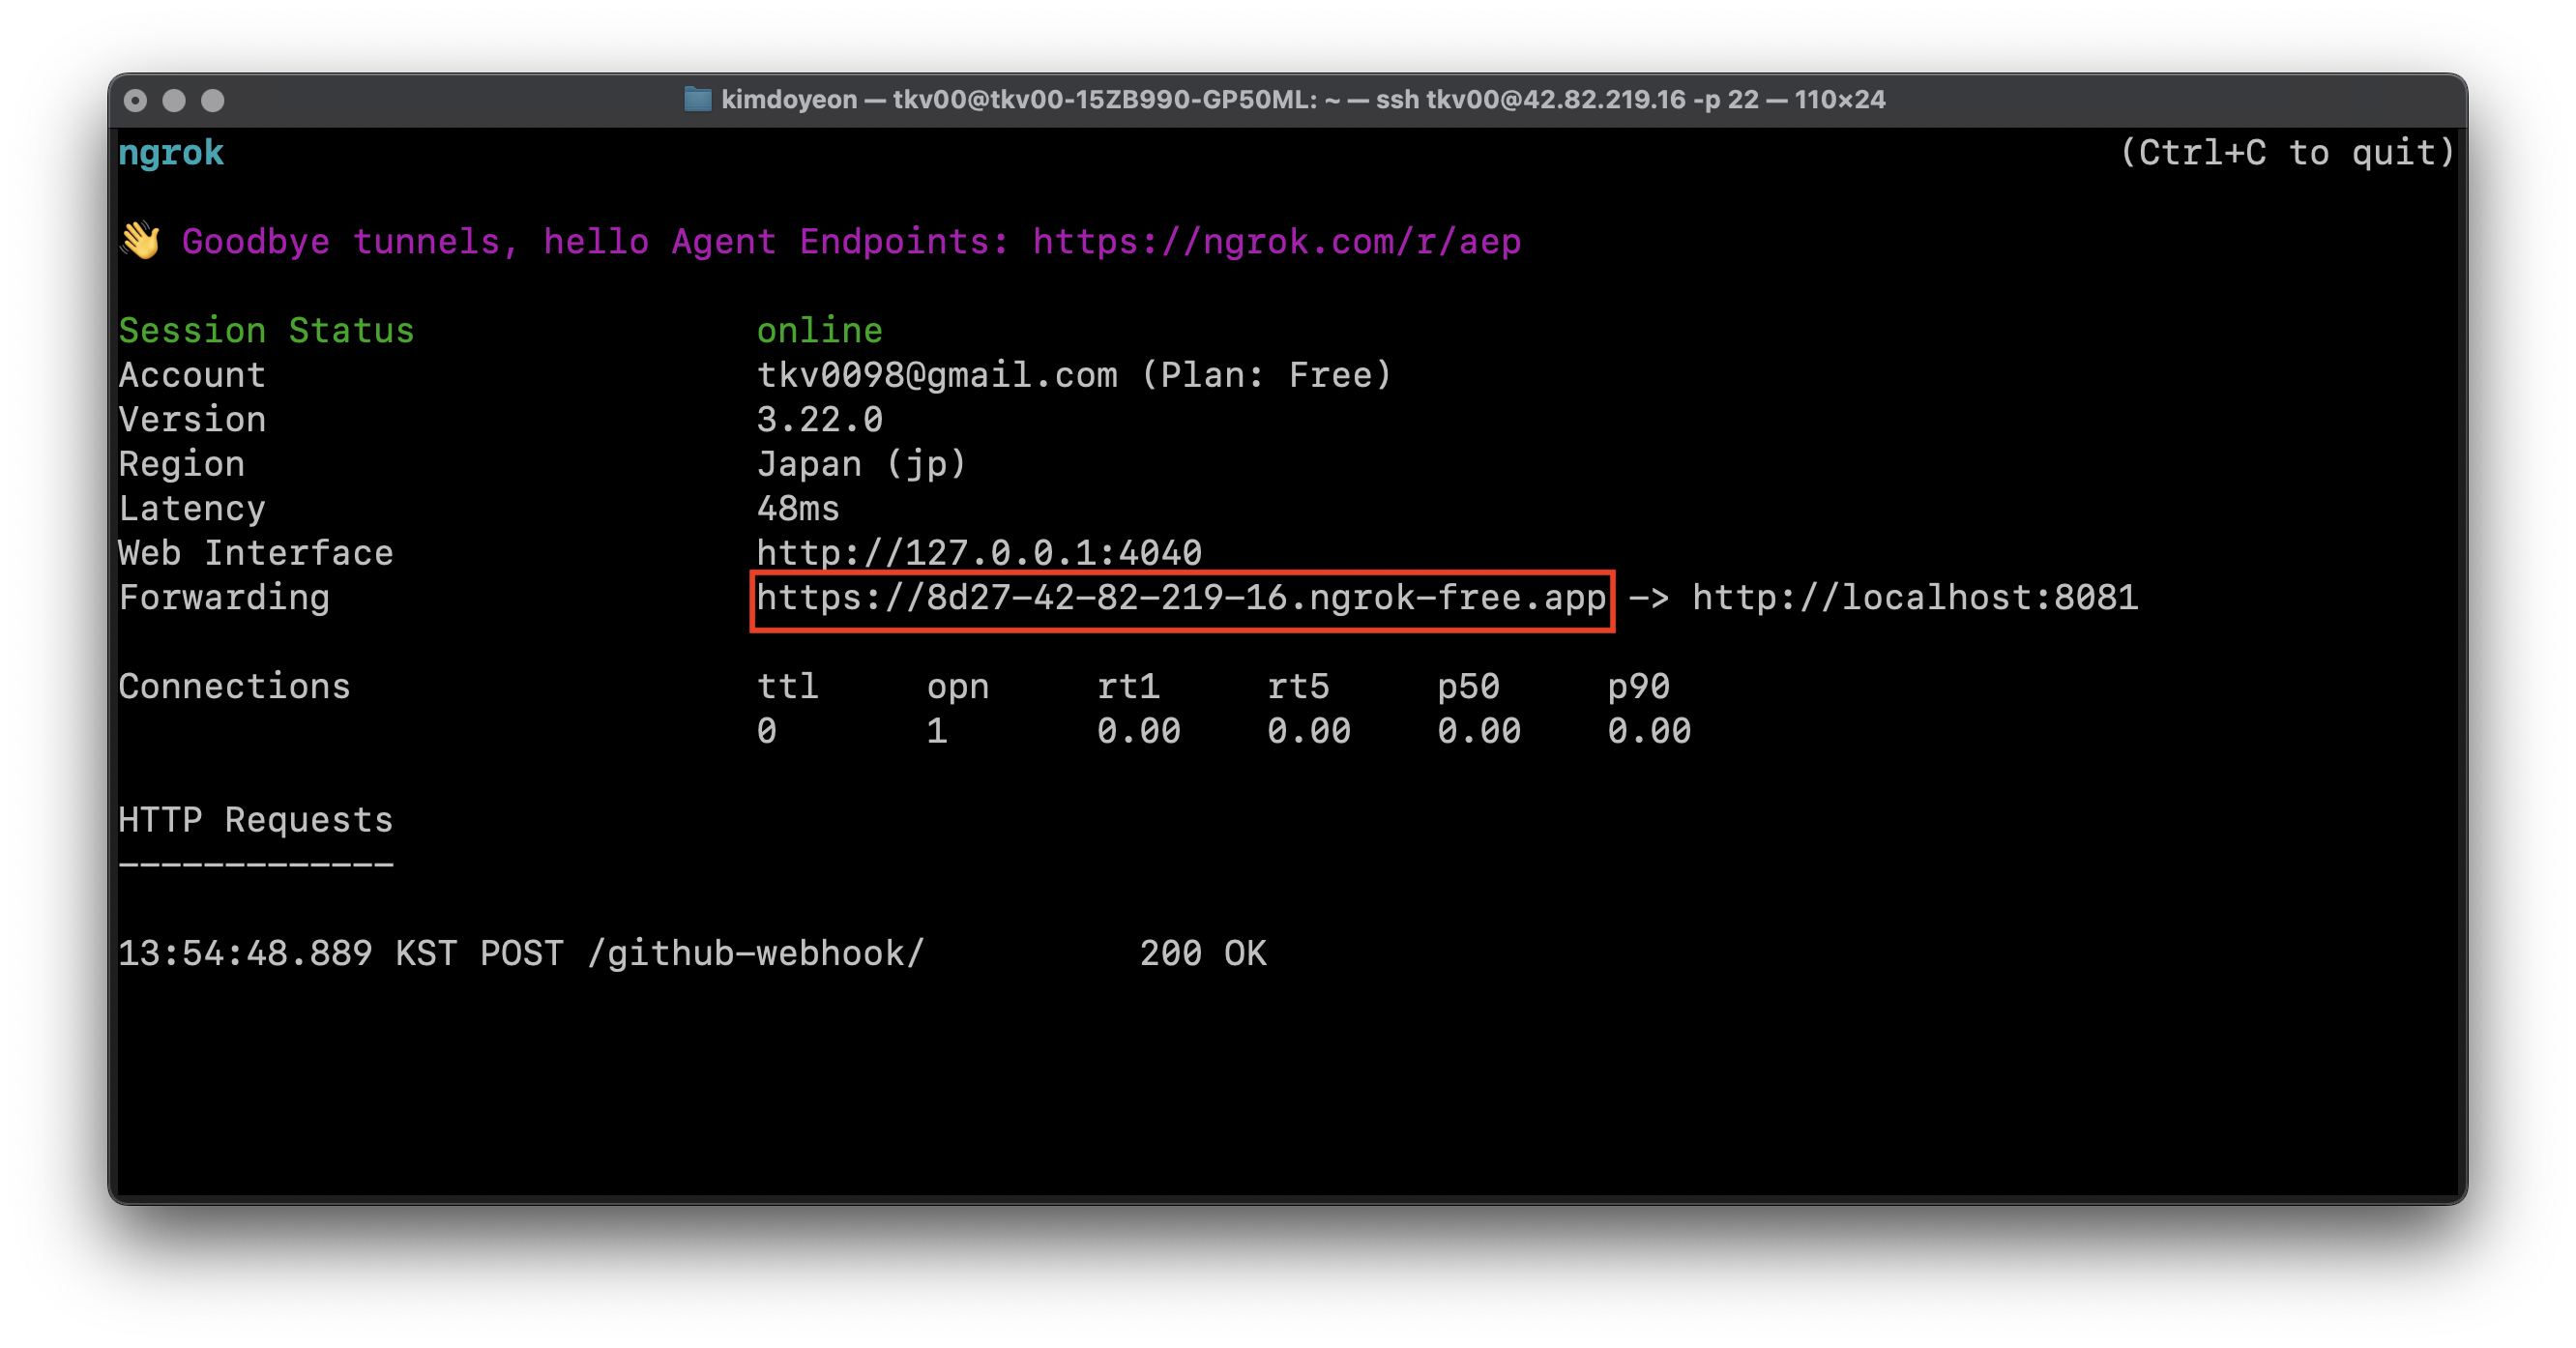Click the http://localhost:8081 target address
The image size is (2576, 1348).
coord(1915,598)
